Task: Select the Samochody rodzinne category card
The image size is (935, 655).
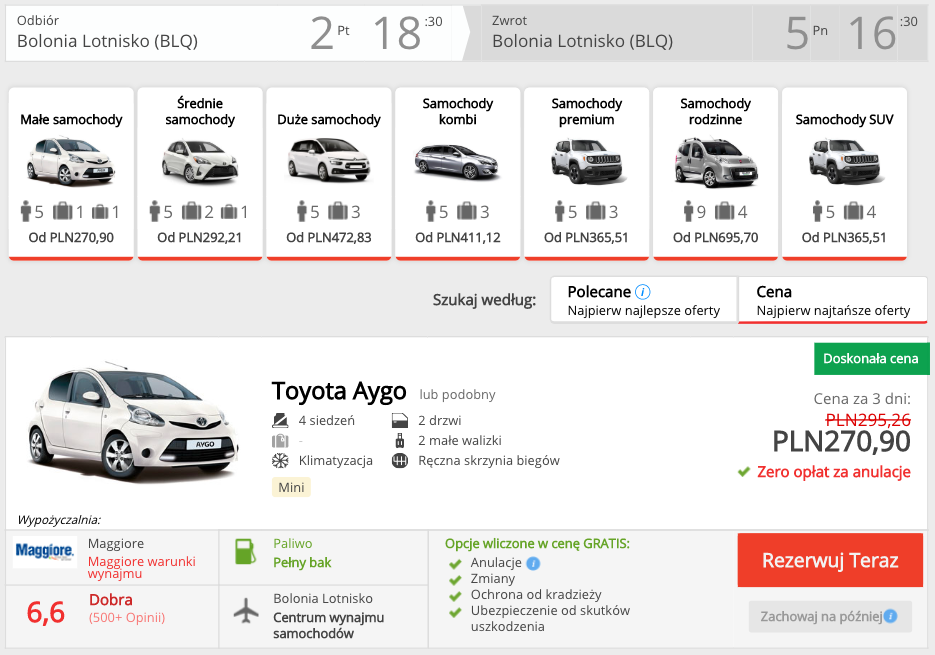Action: click(715, 174)
